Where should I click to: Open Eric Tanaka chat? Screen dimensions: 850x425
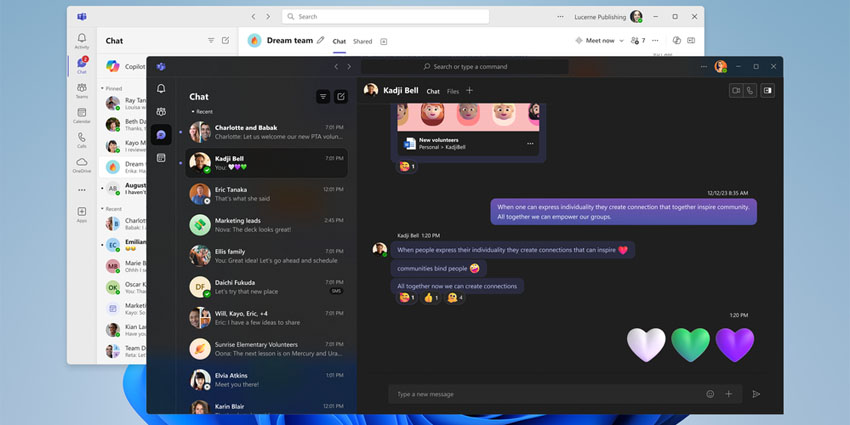(266, 194)
